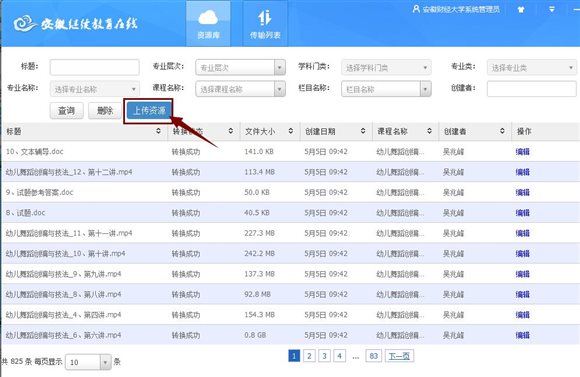Open the 资源库 cloud tab
The width and height of the screenshot is (580, 377).
(208, 24)
